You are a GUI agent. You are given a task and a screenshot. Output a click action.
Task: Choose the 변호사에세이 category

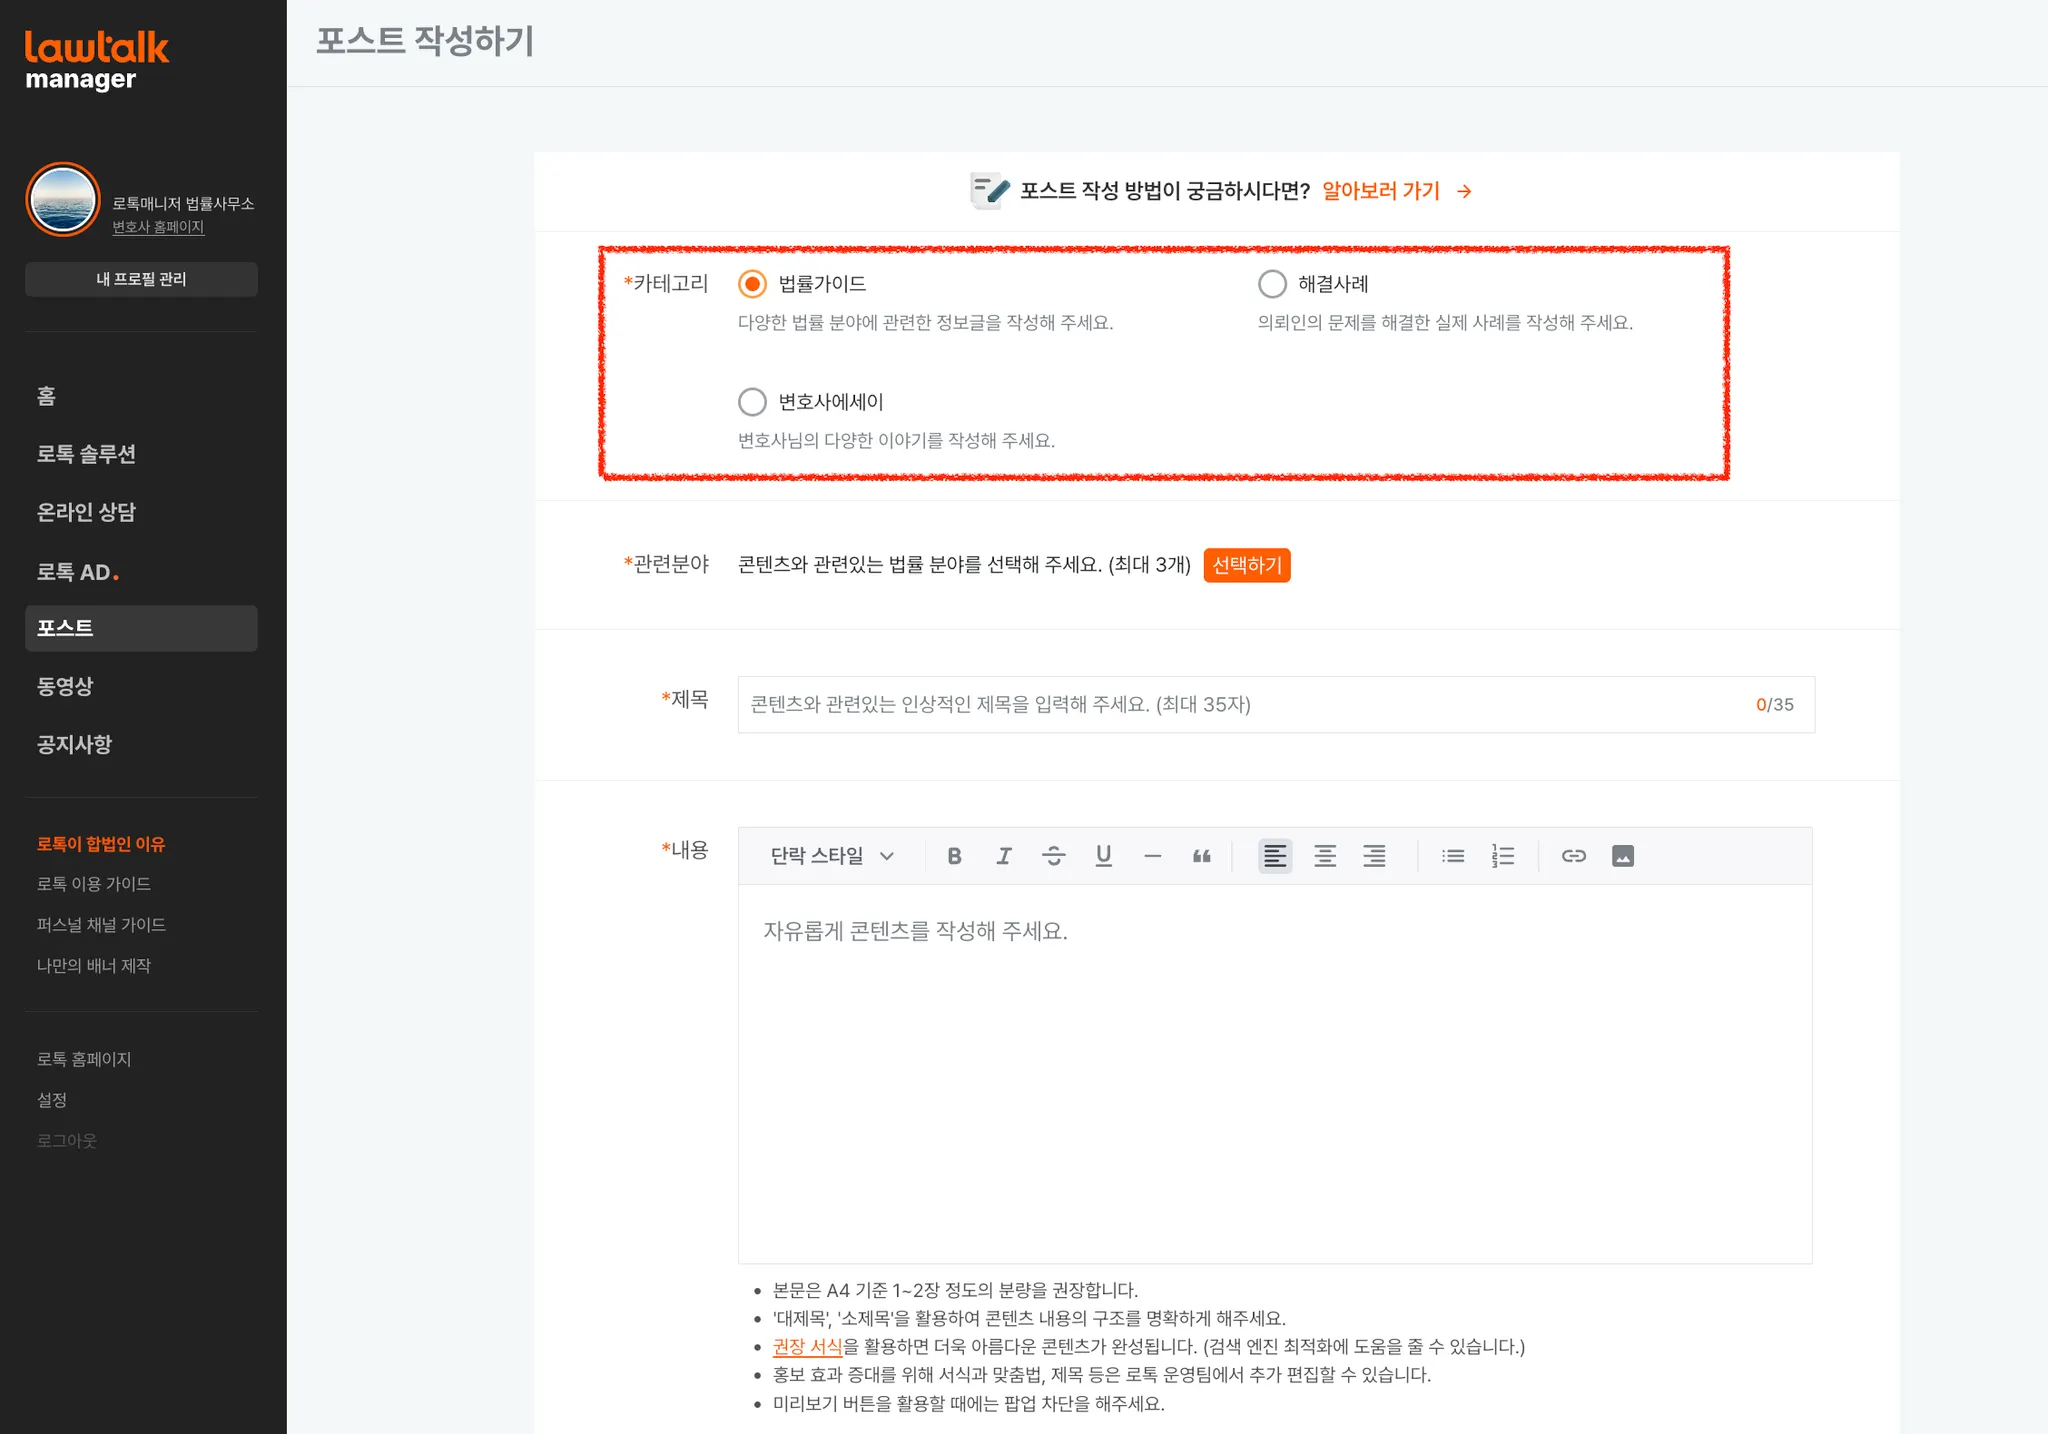pos(752,402)
